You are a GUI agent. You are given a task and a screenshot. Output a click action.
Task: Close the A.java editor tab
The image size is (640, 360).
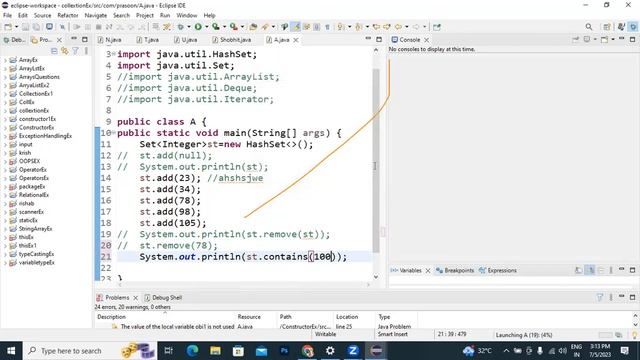tap(296, 40)
